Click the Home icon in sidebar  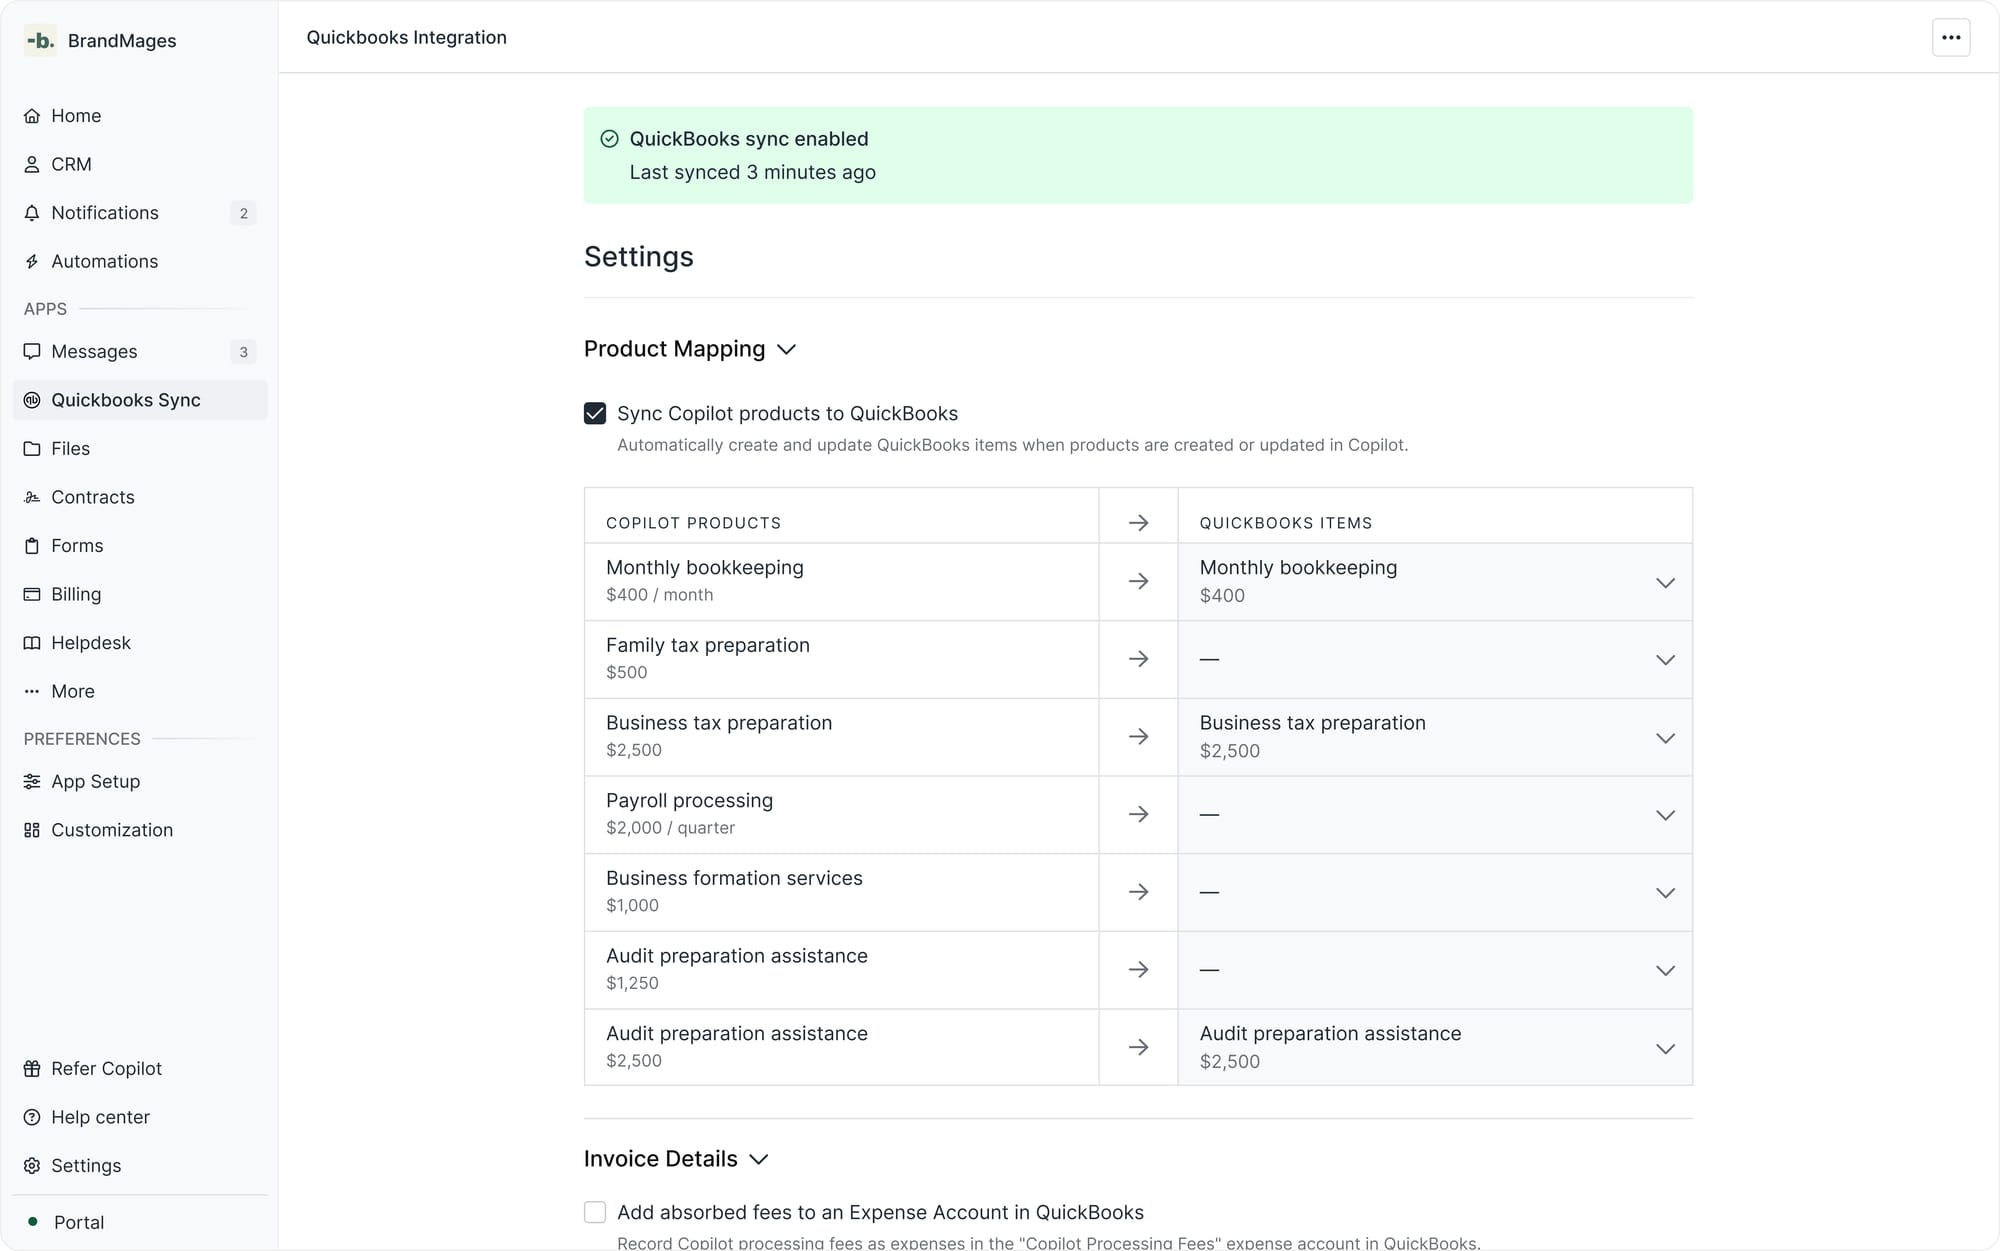pos(32,116)
